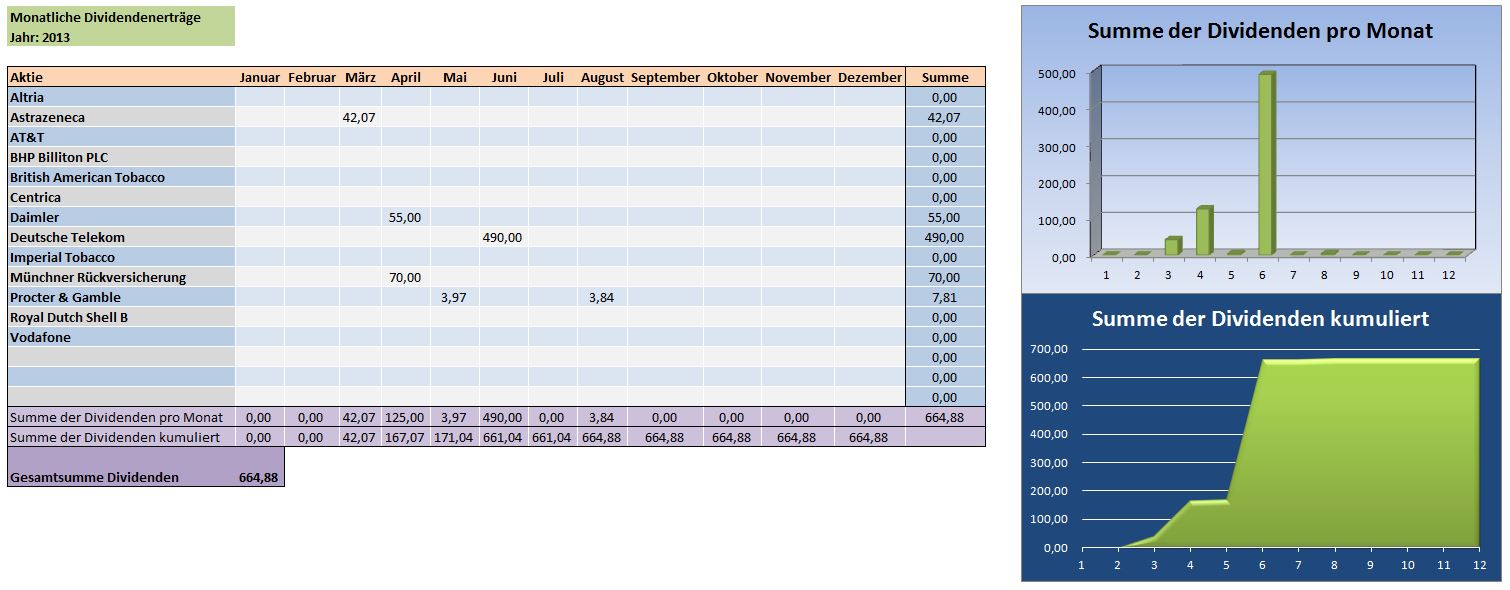Image resolution: width=1510 pixels, height=590 pixels.
Task: Select the area chart title 'Summe der Dividenden kumuliert'
Action: 1260,319
